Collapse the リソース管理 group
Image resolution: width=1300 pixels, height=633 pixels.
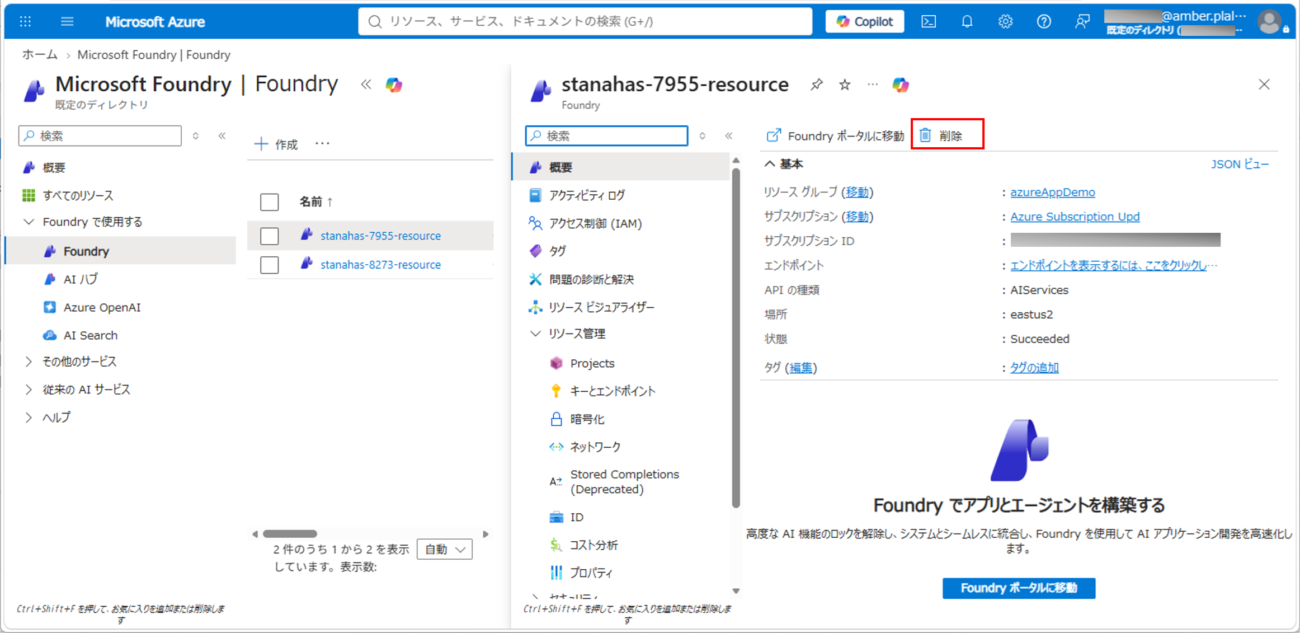[535, 333]
